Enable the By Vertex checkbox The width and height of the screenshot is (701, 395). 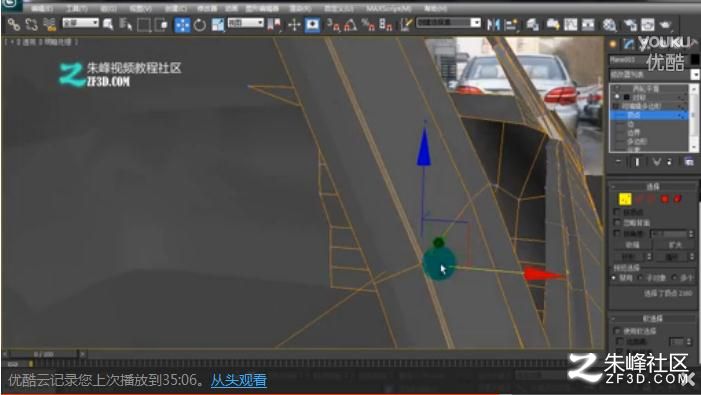617,211
